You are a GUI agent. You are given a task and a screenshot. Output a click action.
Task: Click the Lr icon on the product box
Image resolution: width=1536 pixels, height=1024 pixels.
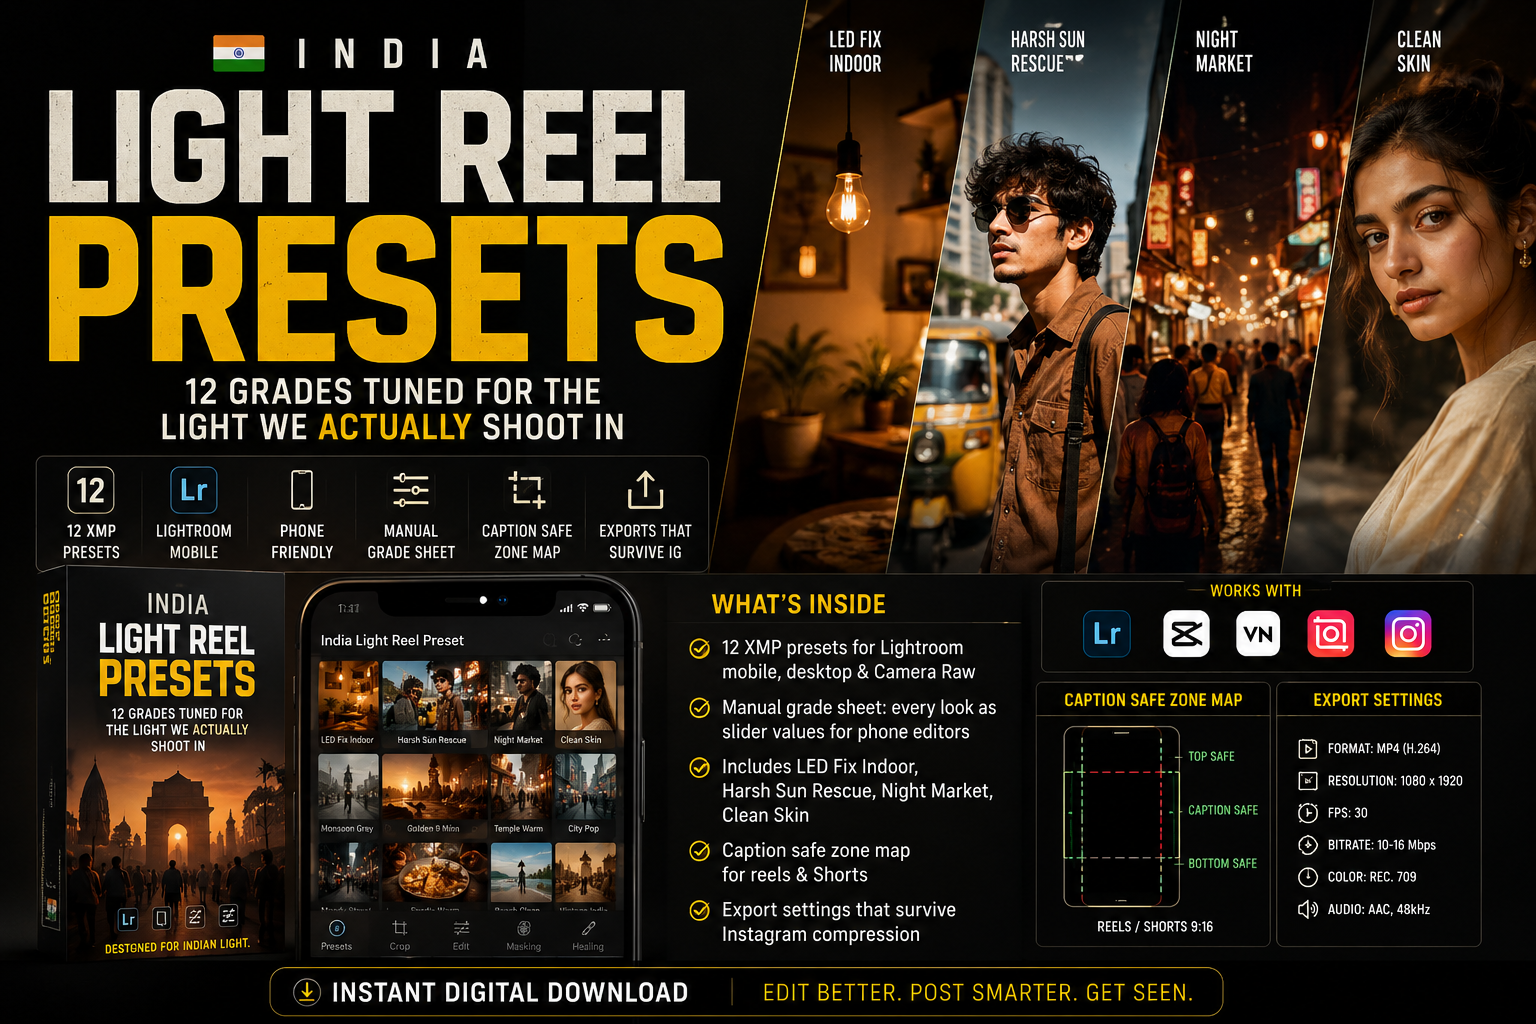[128, 918]
